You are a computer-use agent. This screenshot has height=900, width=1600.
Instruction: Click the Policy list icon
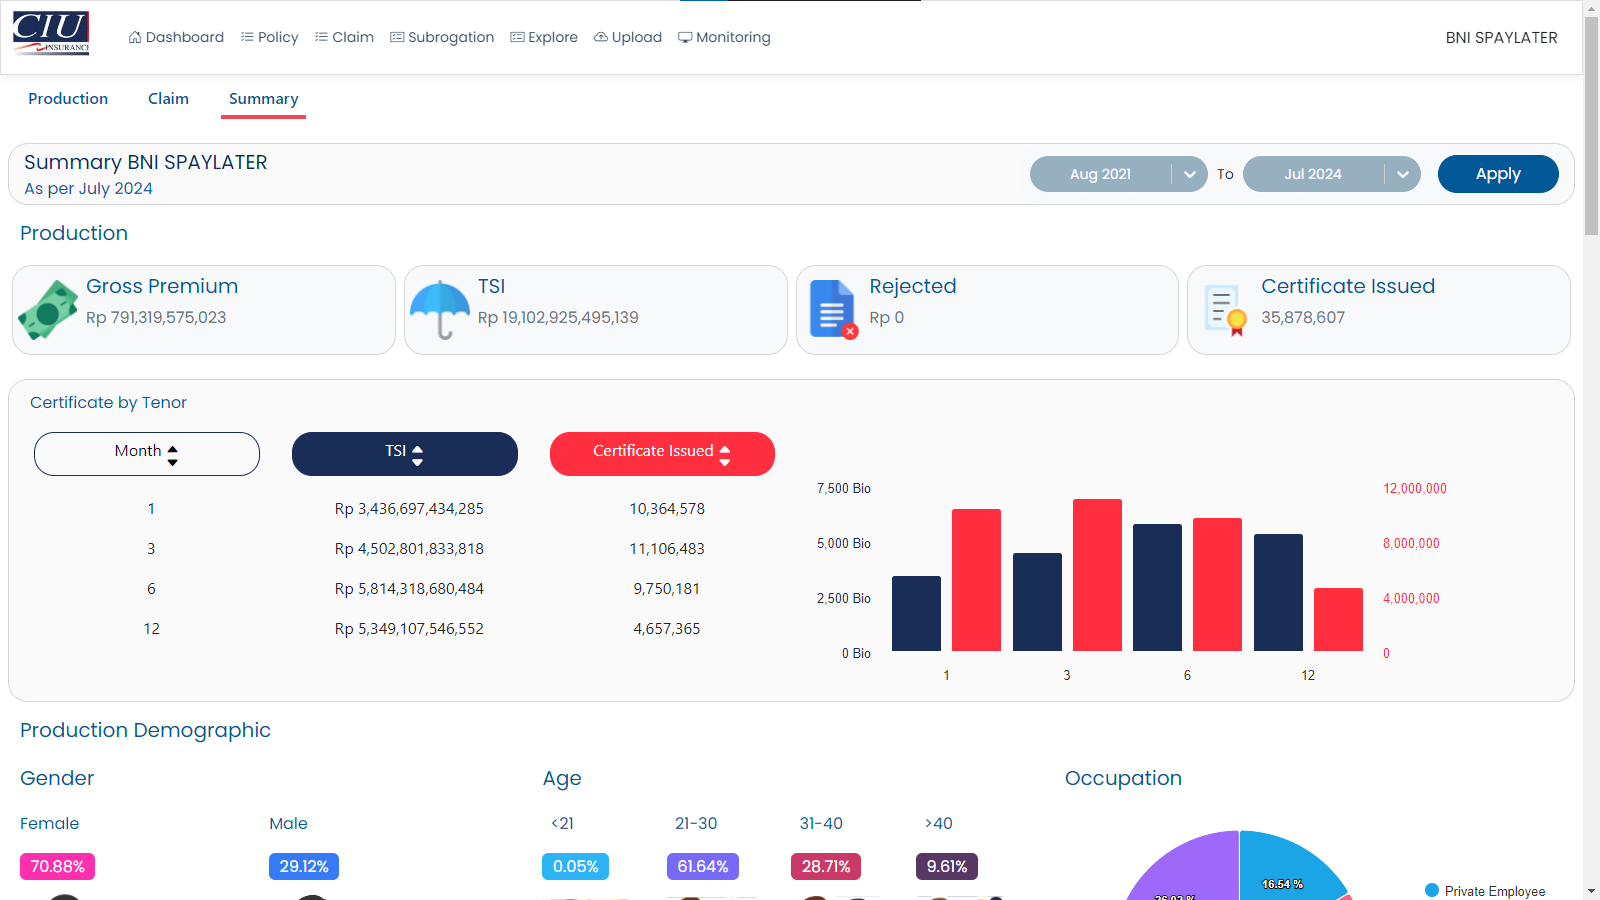tap(247, 37)
